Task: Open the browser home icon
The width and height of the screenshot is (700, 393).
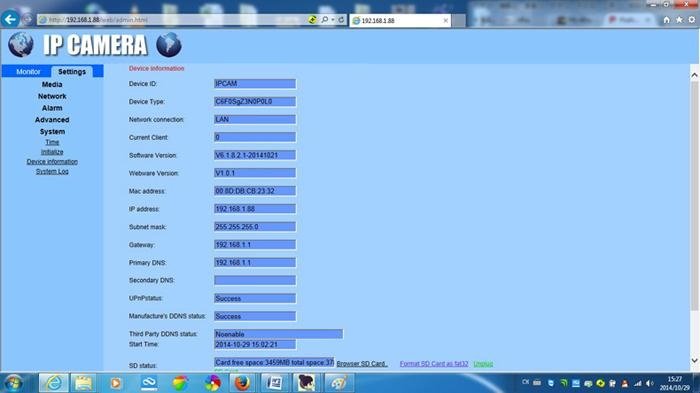Action: pos(667,20)
